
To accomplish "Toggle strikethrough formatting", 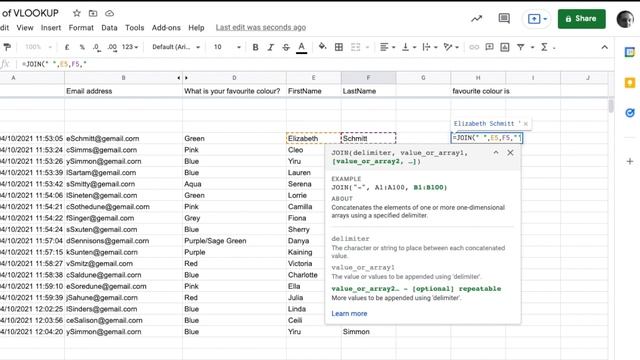I will 286,47.
